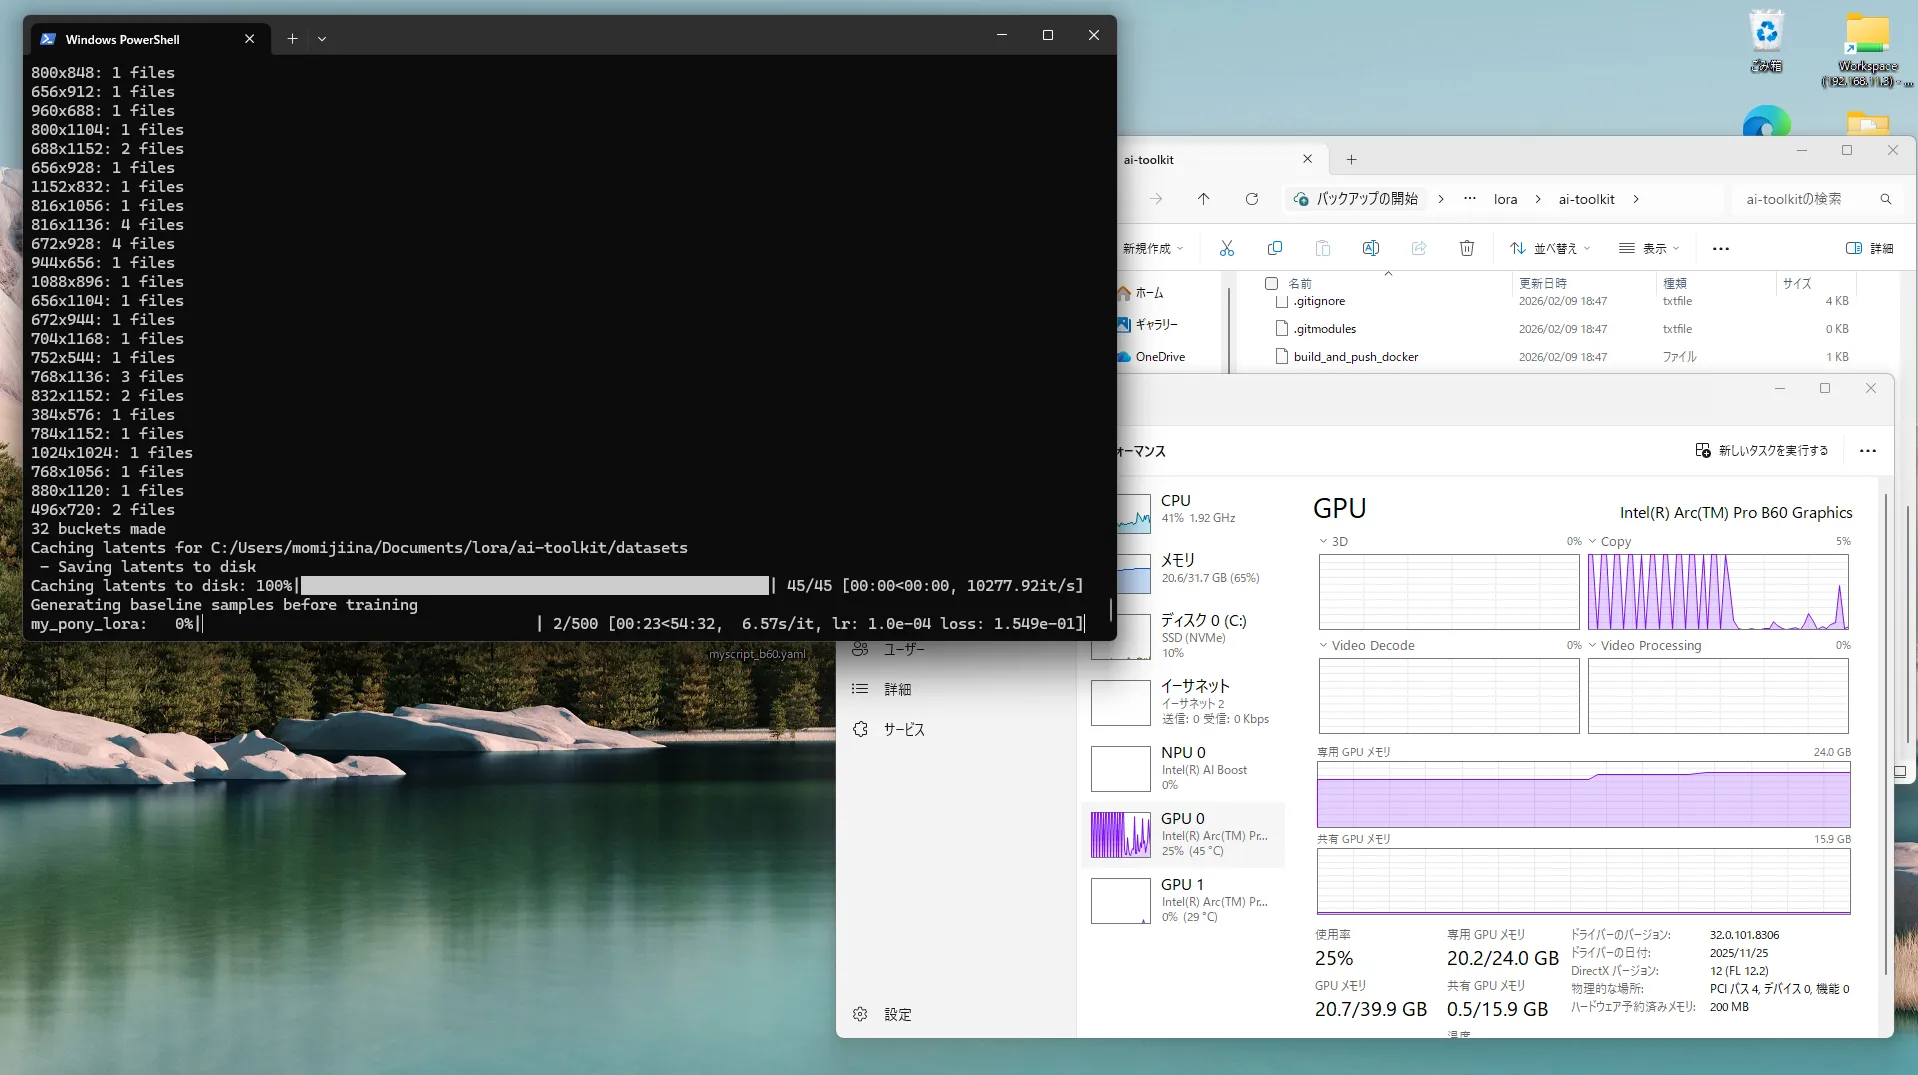
Task: Open the 表示 view dropdown
Action: (1649, 248)
